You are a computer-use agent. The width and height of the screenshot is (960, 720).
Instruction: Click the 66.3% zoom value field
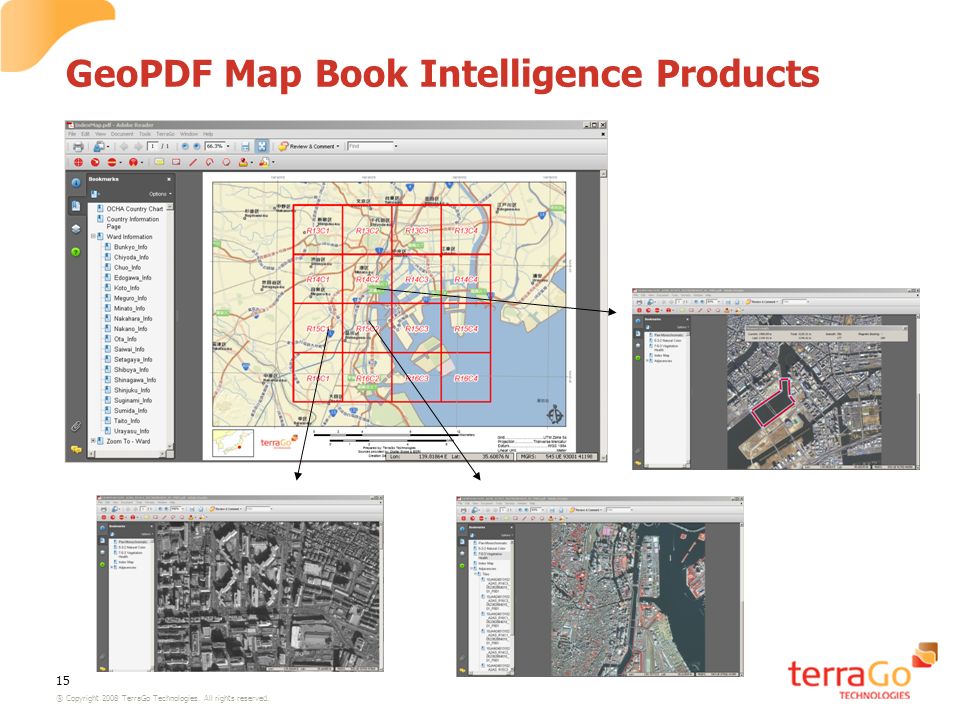[214, 146]
